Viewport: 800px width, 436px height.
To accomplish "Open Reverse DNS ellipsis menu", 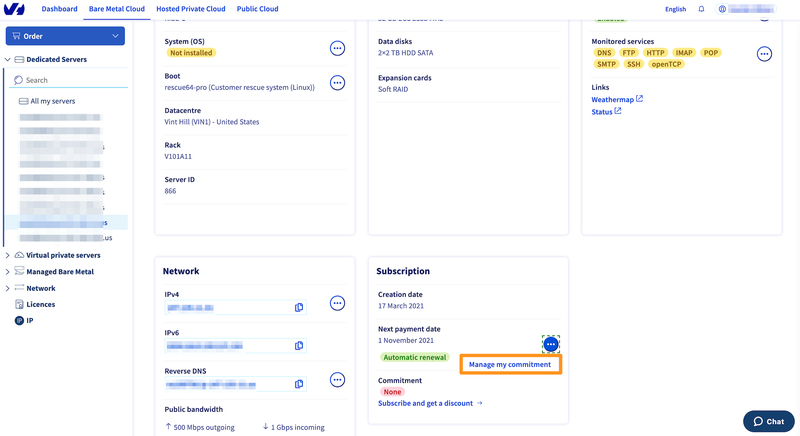I will pos(337,379).
